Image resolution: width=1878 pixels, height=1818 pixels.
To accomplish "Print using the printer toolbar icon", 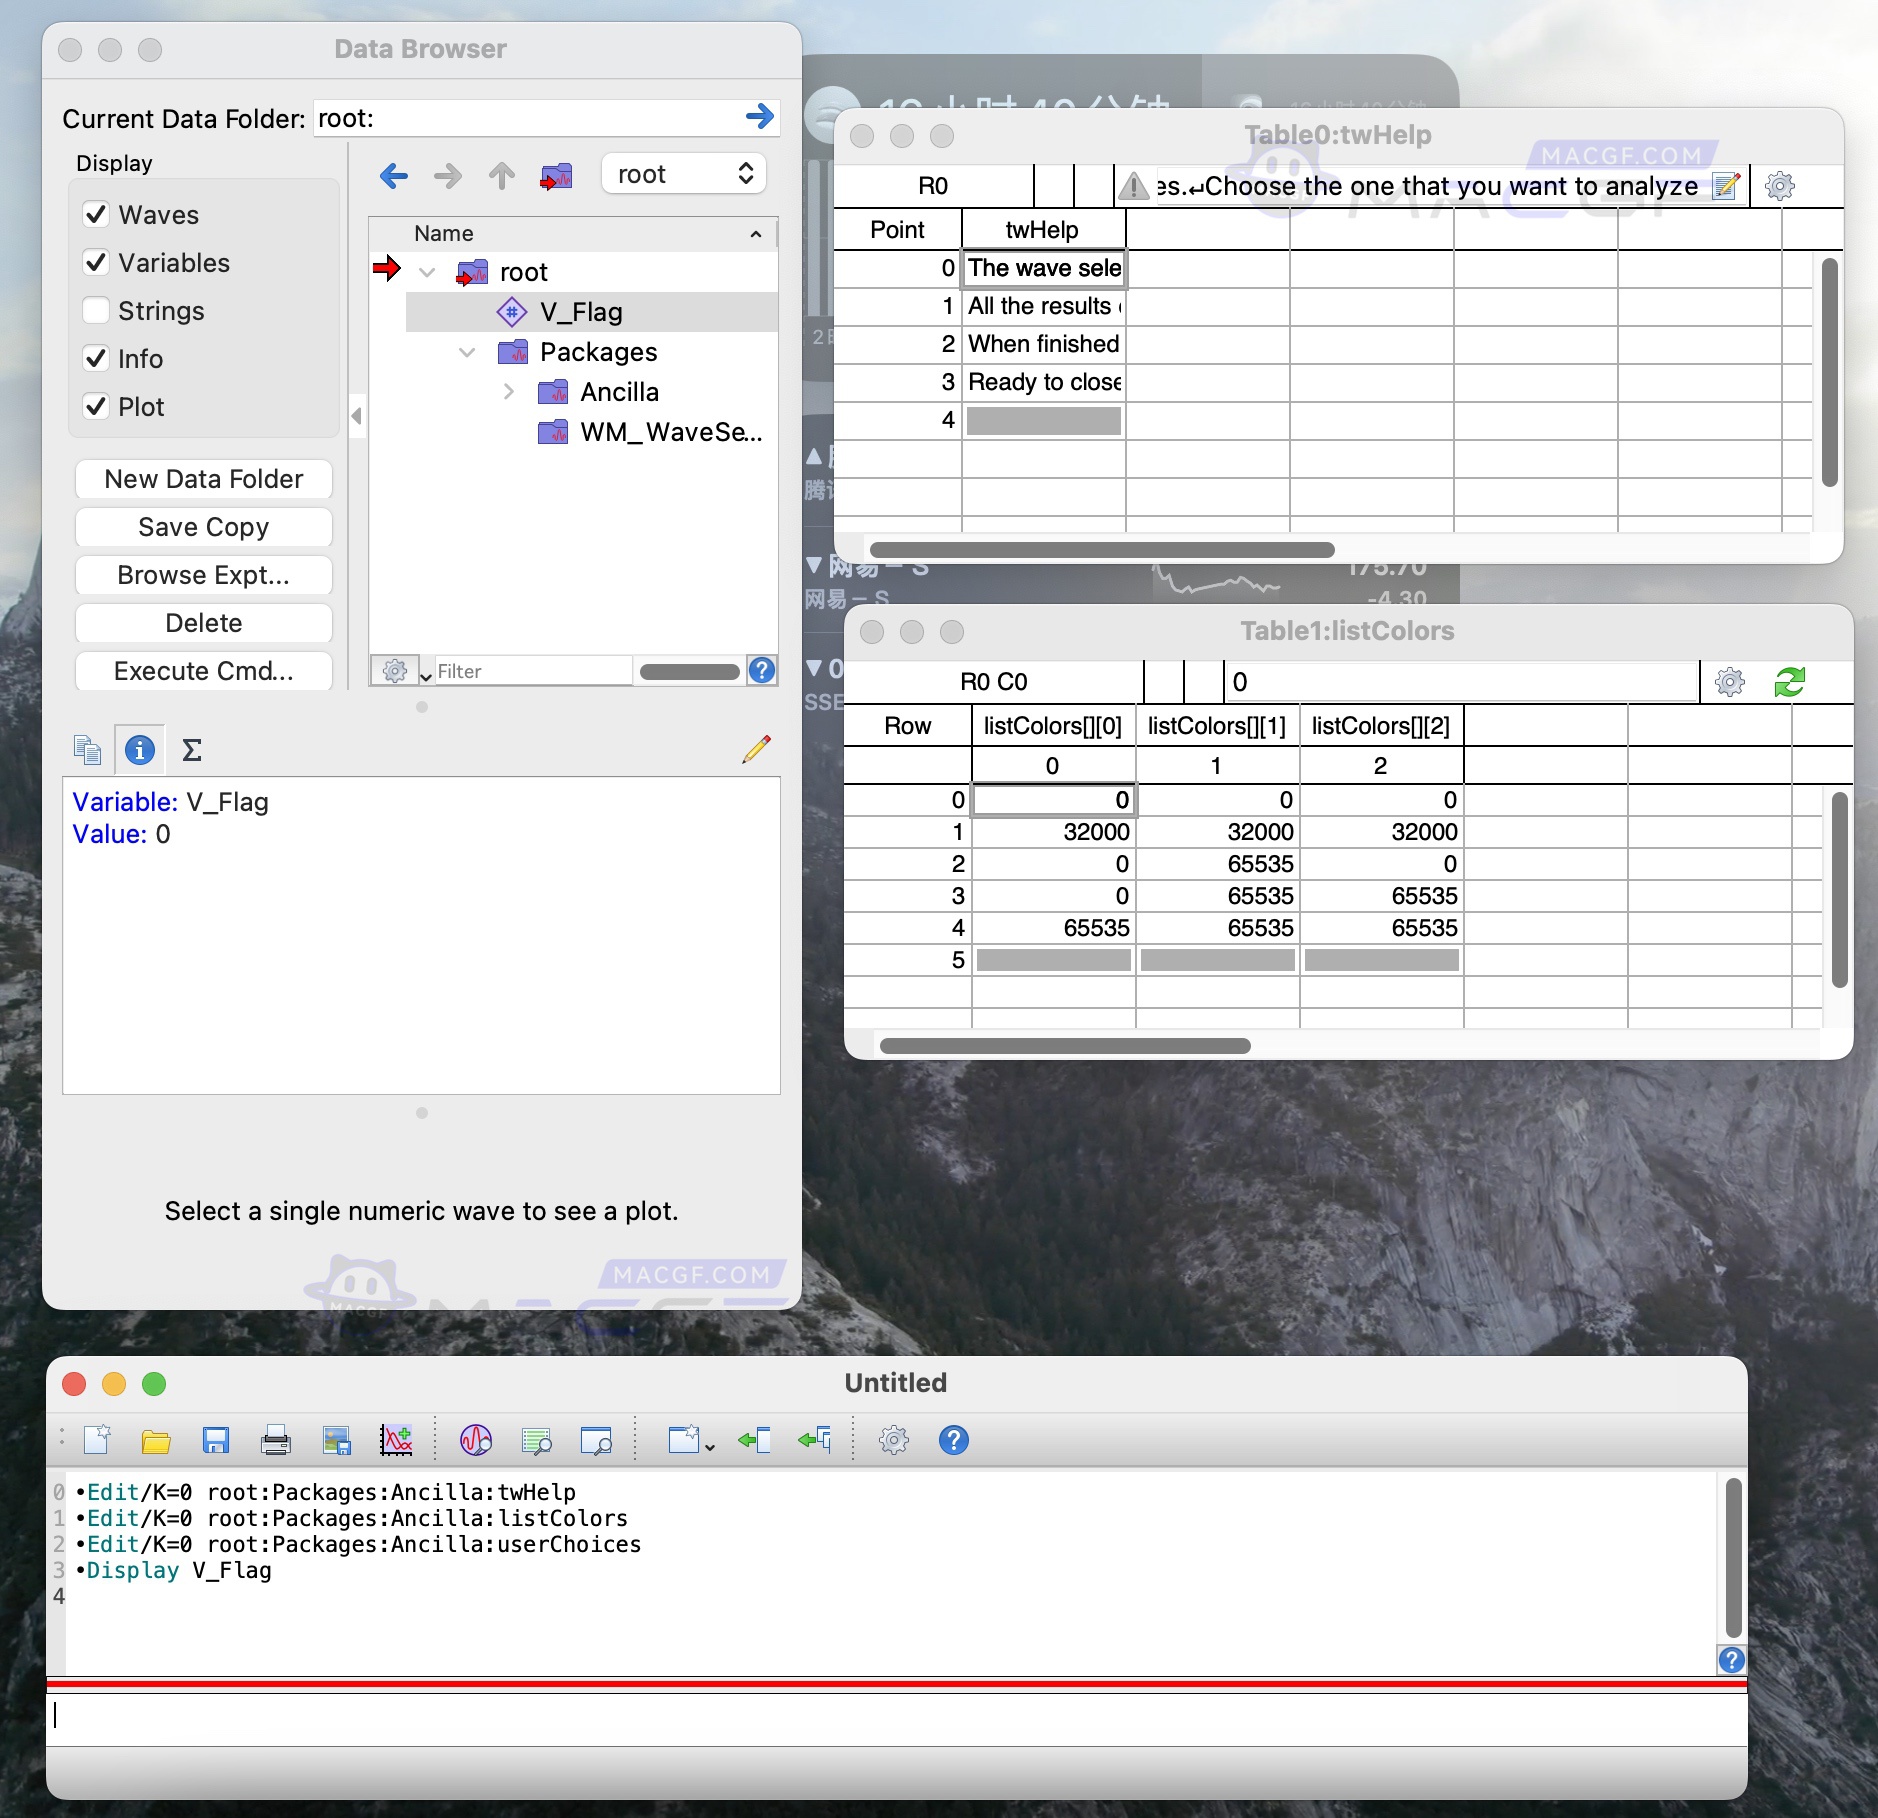I will pyautogui.click(x=276, y=1440).
